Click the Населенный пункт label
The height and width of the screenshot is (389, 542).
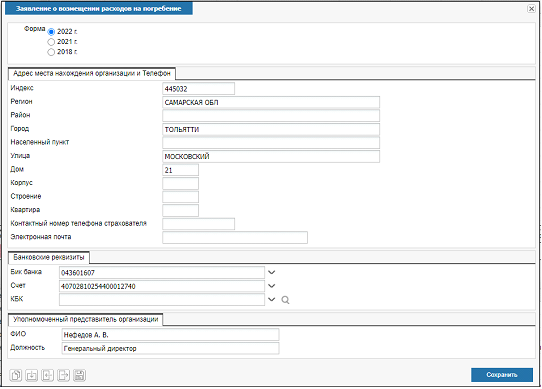[x=40, y=142]
